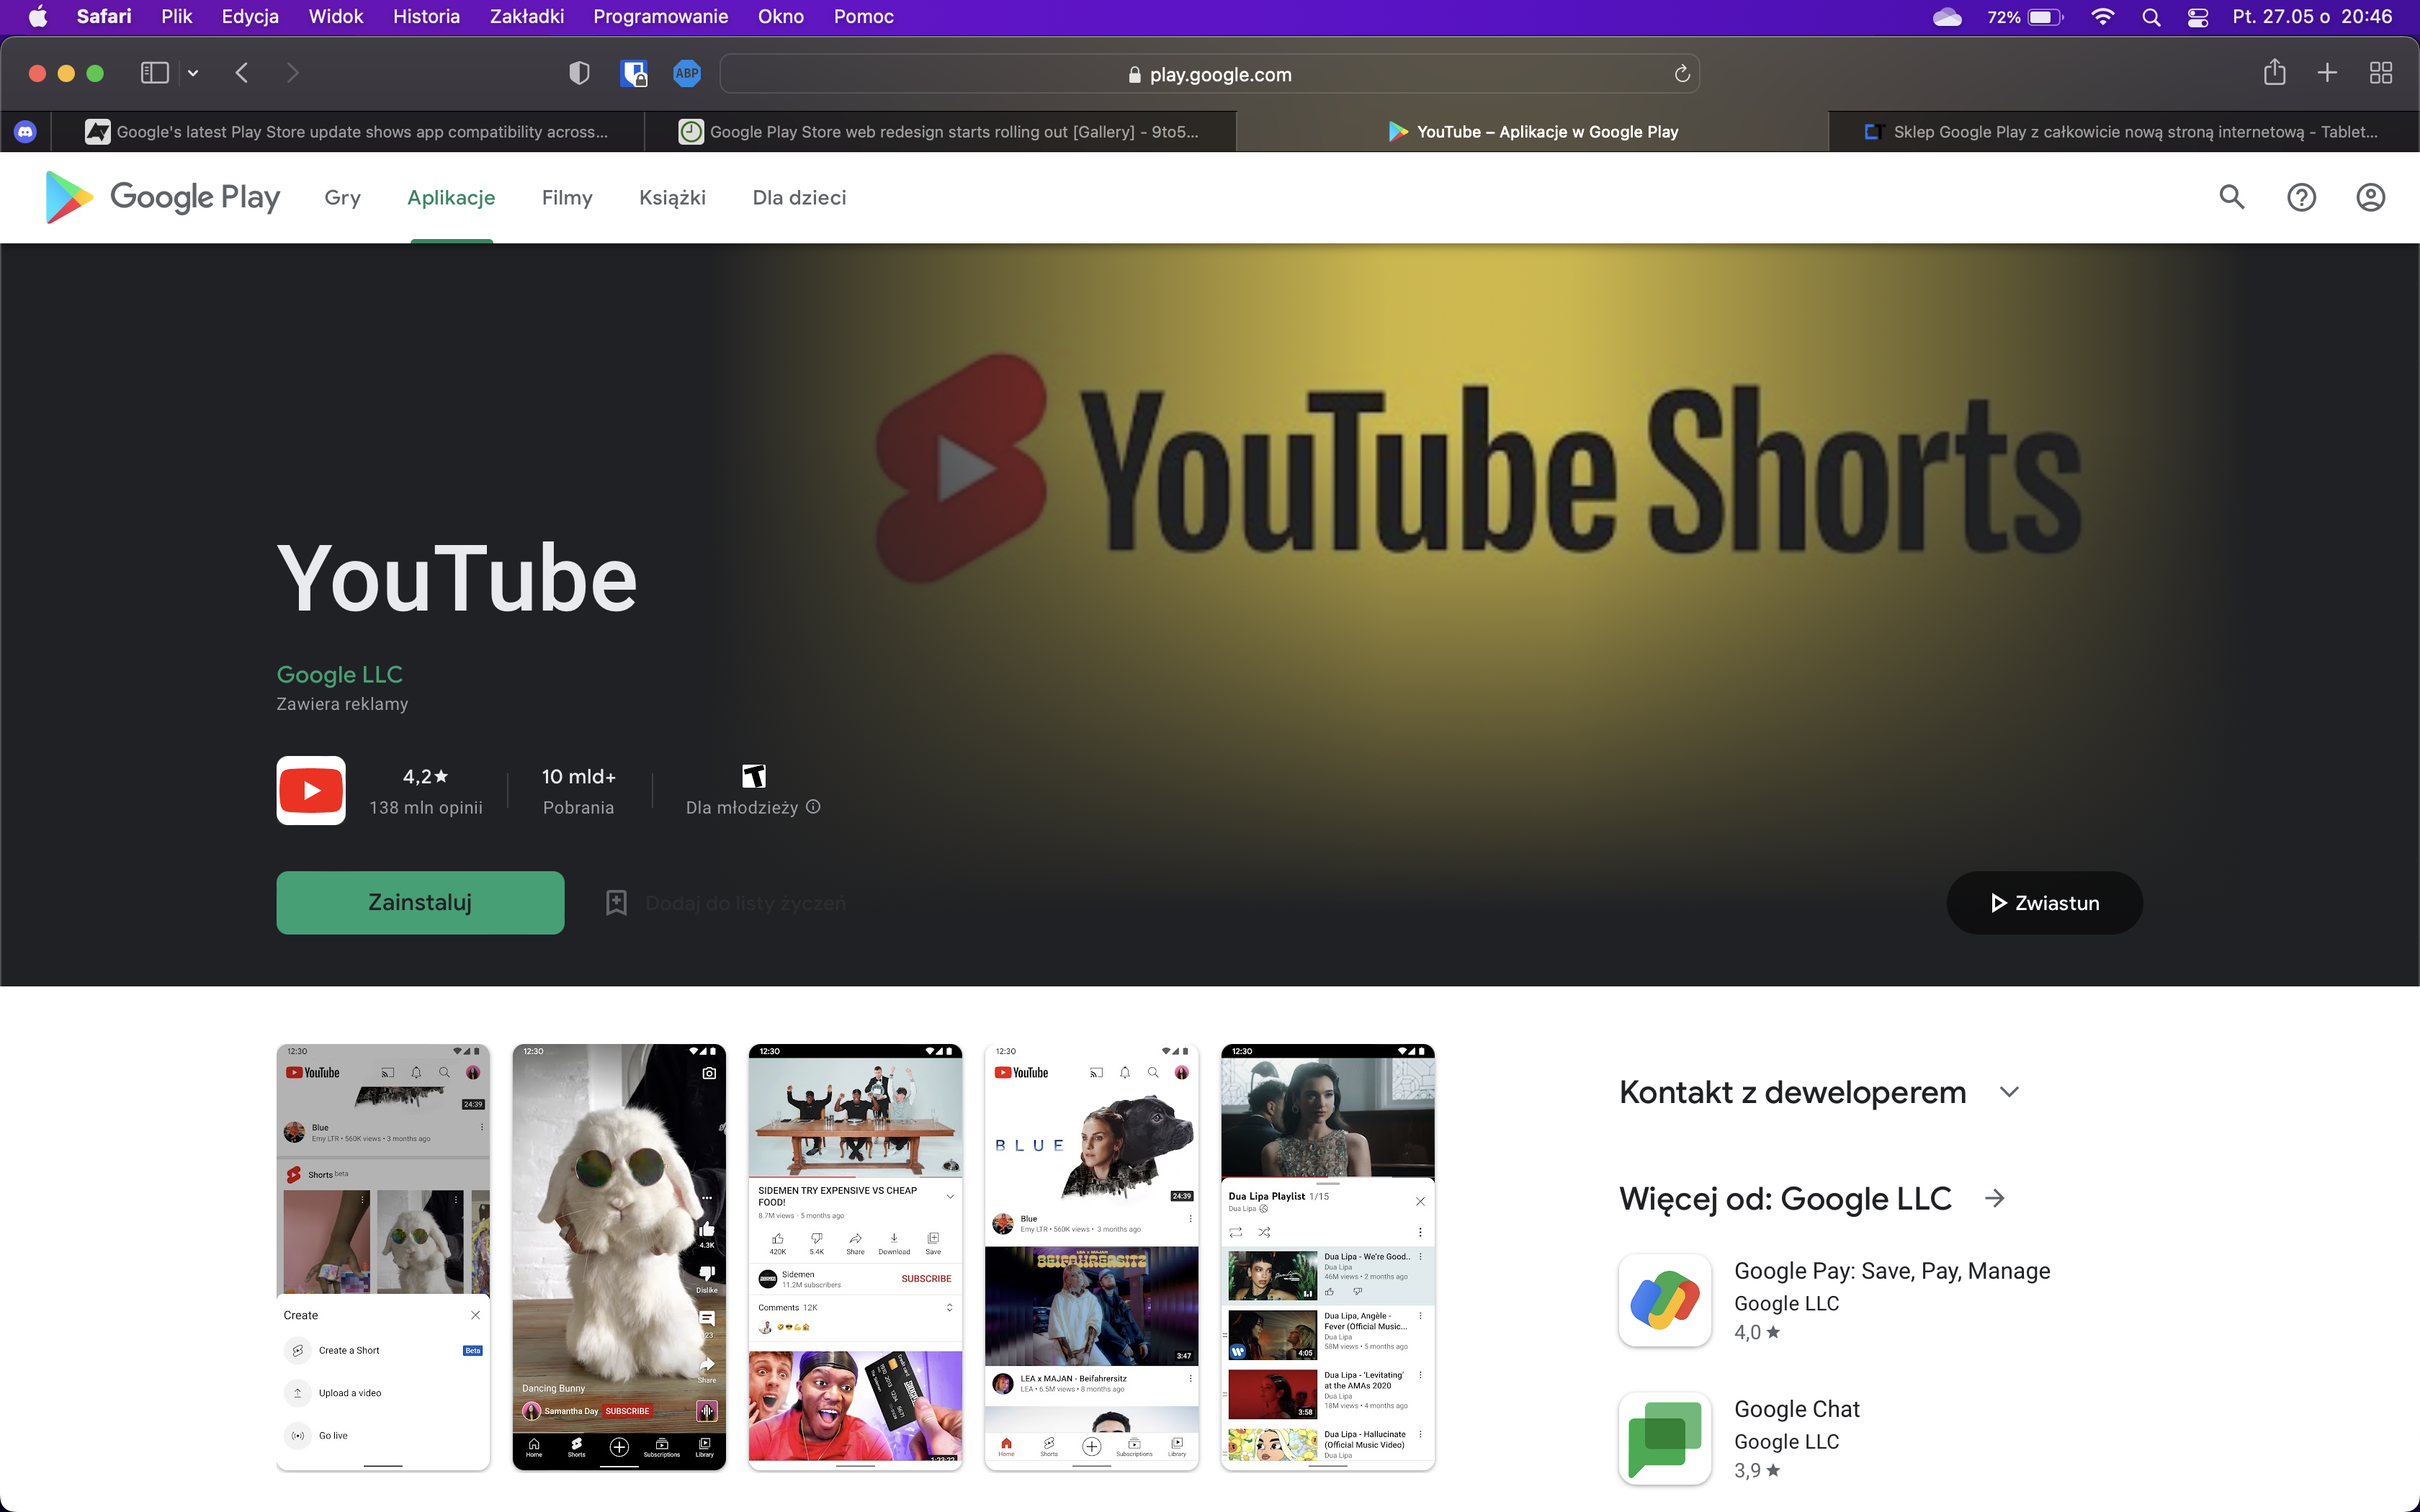Viewport: 2420px width, 1512px height.
Task: Open the Adblock Plus ABP extension
Action: (x=687, y=73)
